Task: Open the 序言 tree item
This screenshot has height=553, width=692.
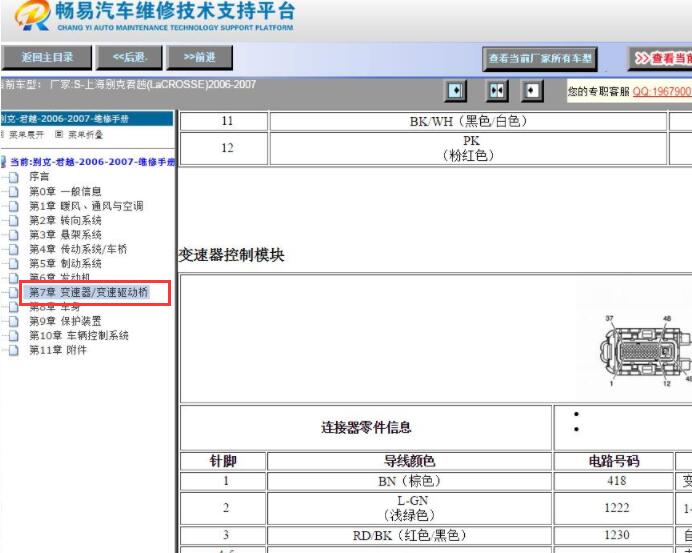Action: coord(39,177)
